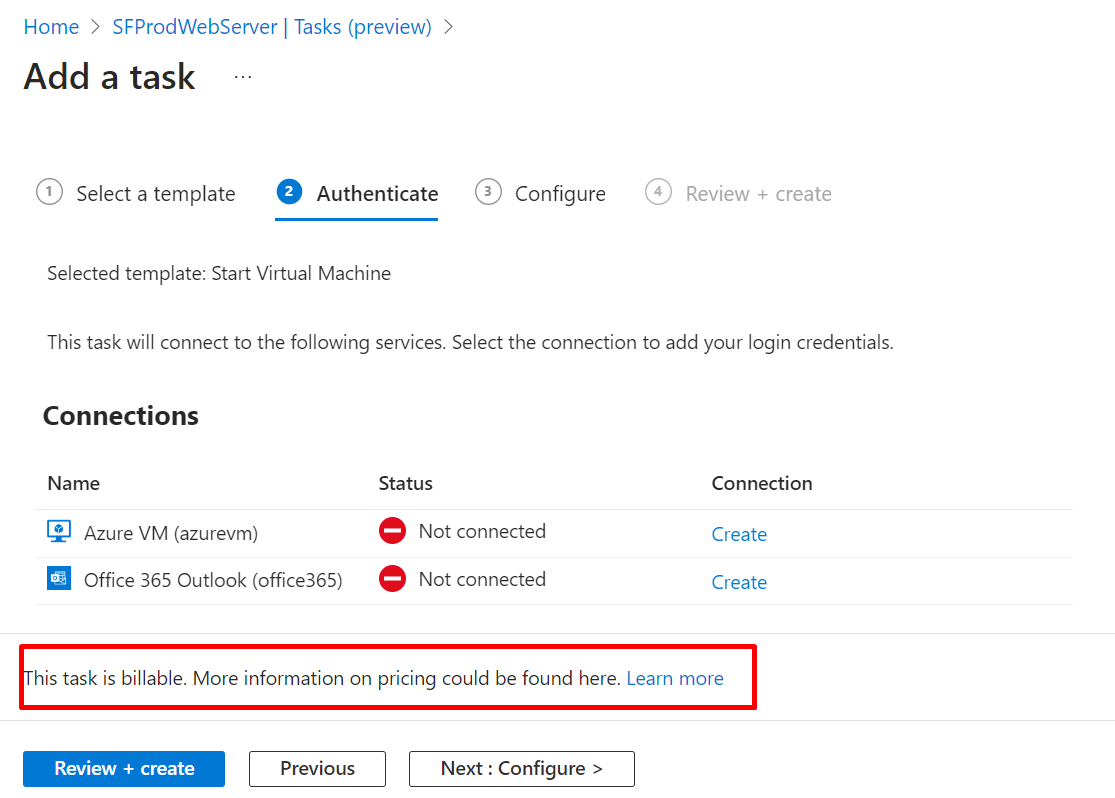Click the step 1 circle number icon
The image size is (1115, 798).
click(x=49, y=192)
